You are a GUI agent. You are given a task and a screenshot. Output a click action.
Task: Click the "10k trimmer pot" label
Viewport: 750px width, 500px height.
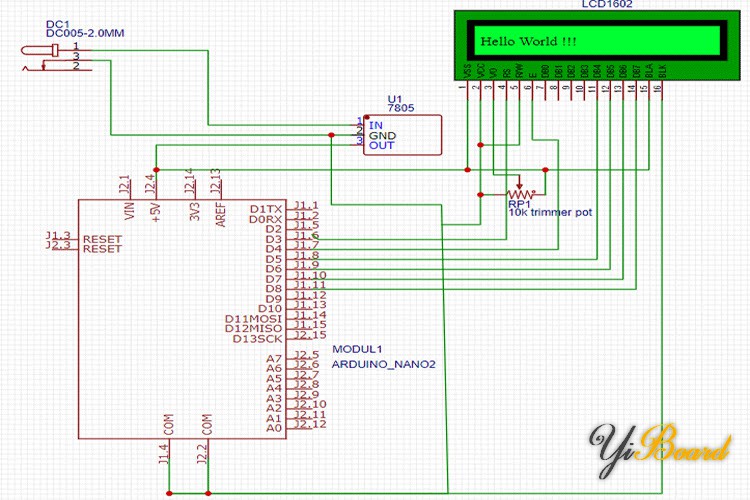(550, 212)
